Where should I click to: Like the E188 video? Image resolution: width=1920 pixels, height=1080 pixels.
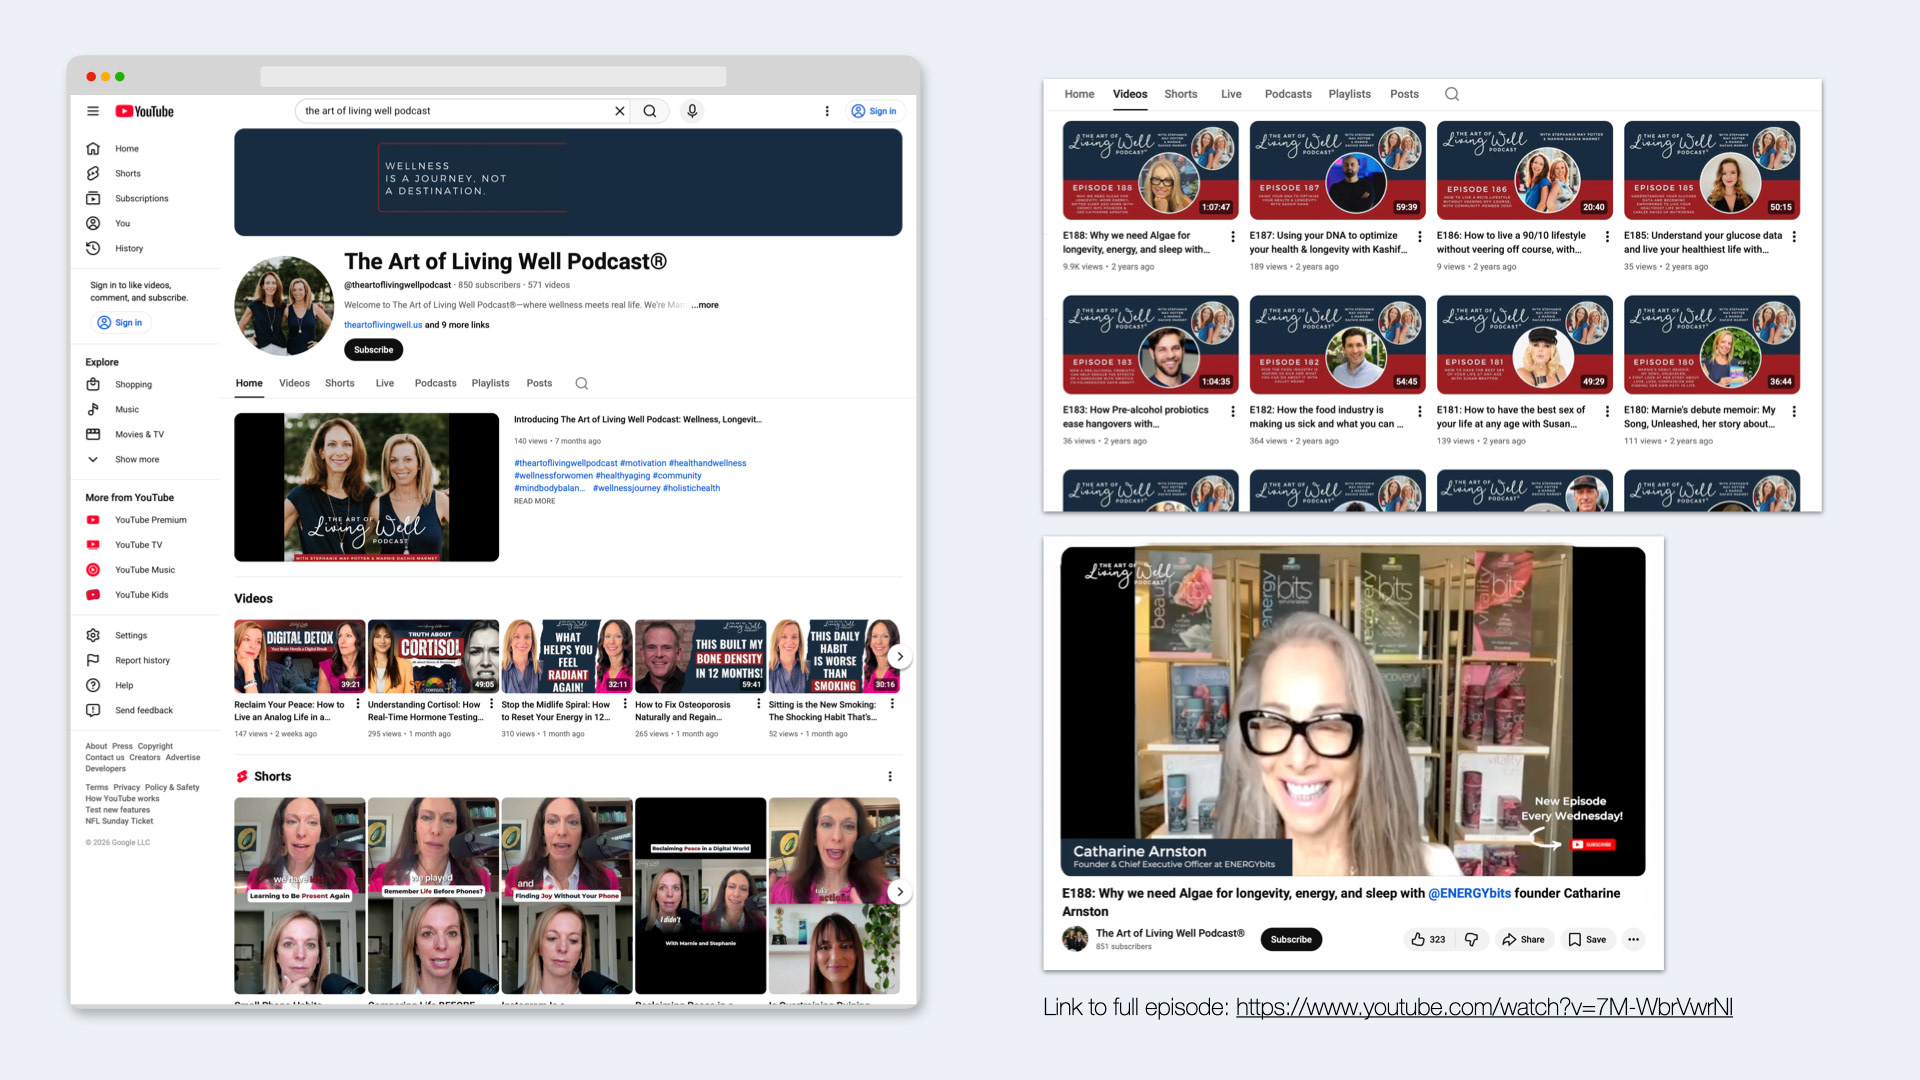tap(1427, 940)
